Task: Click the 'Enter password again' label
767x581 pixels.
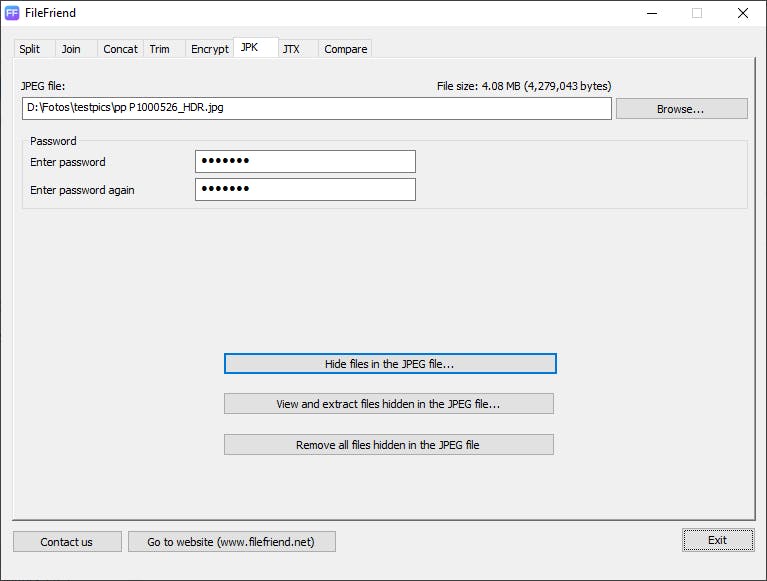Action: (x=82, y=190)
